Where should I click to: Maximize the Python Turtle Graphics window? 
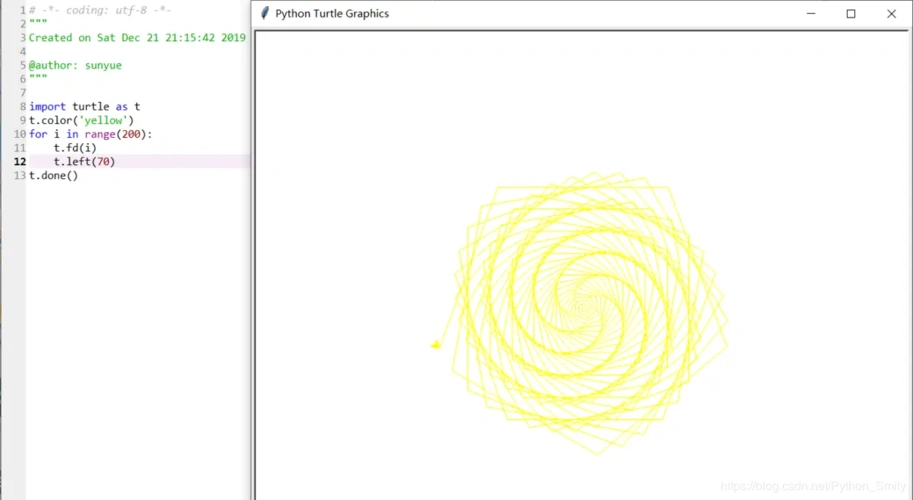(851, 14)
